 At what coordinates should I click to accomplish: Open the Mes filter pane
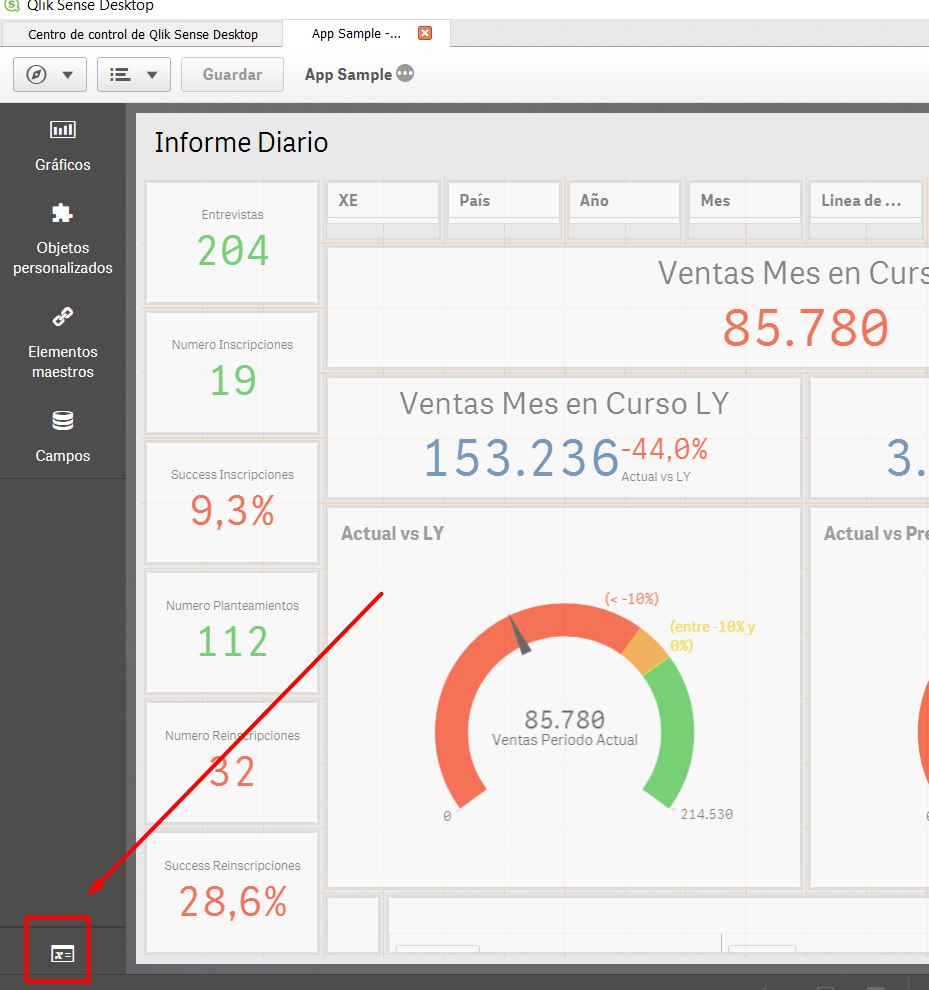coord(745,210)
